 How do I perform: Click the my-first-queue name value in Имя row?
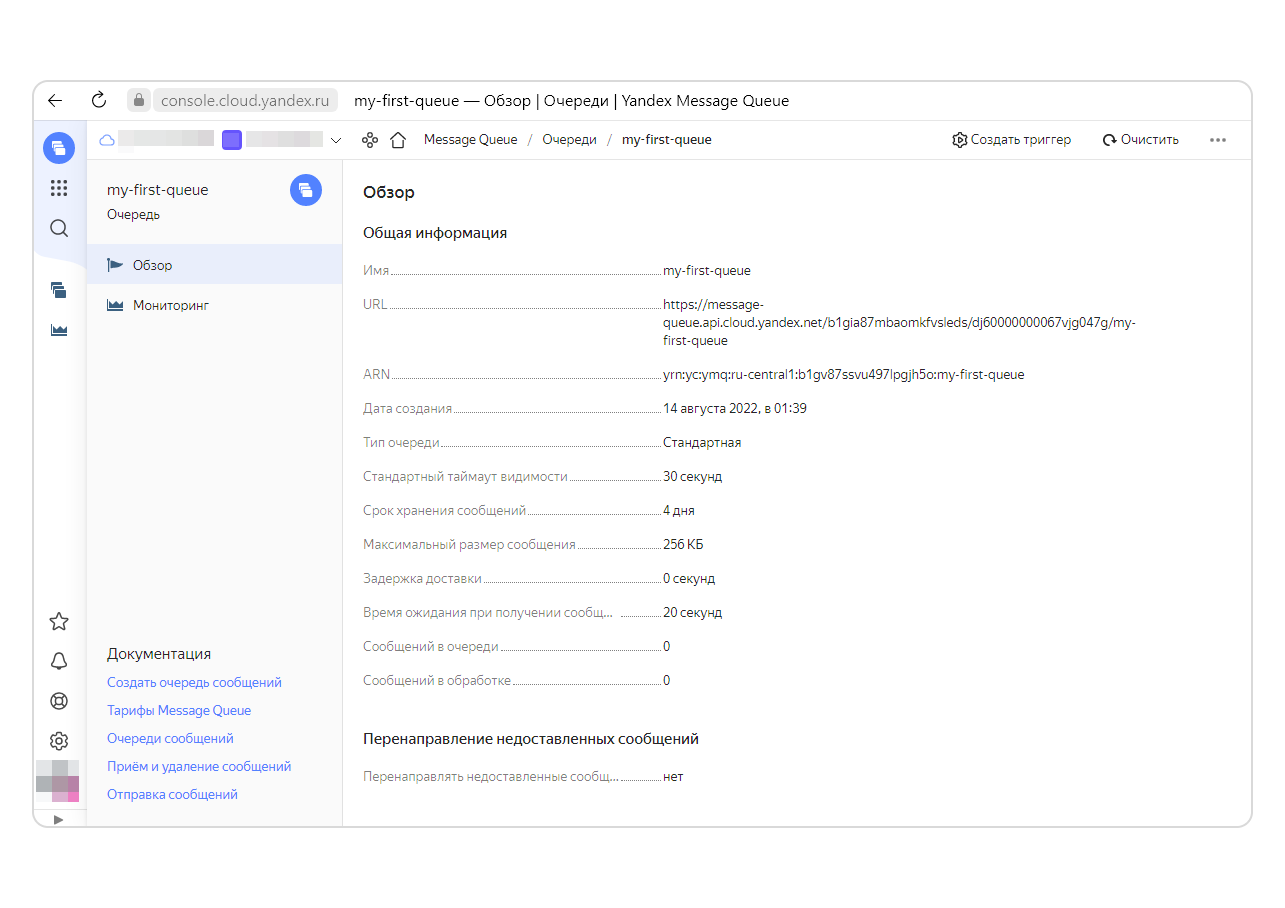(707, 271)
